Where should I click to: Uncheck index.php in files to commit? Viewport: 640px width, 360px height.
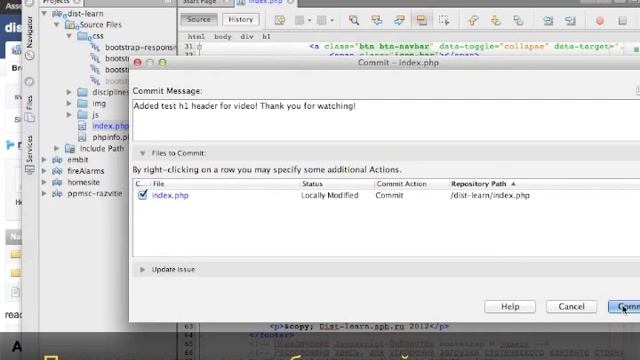[x=142, y=195]
